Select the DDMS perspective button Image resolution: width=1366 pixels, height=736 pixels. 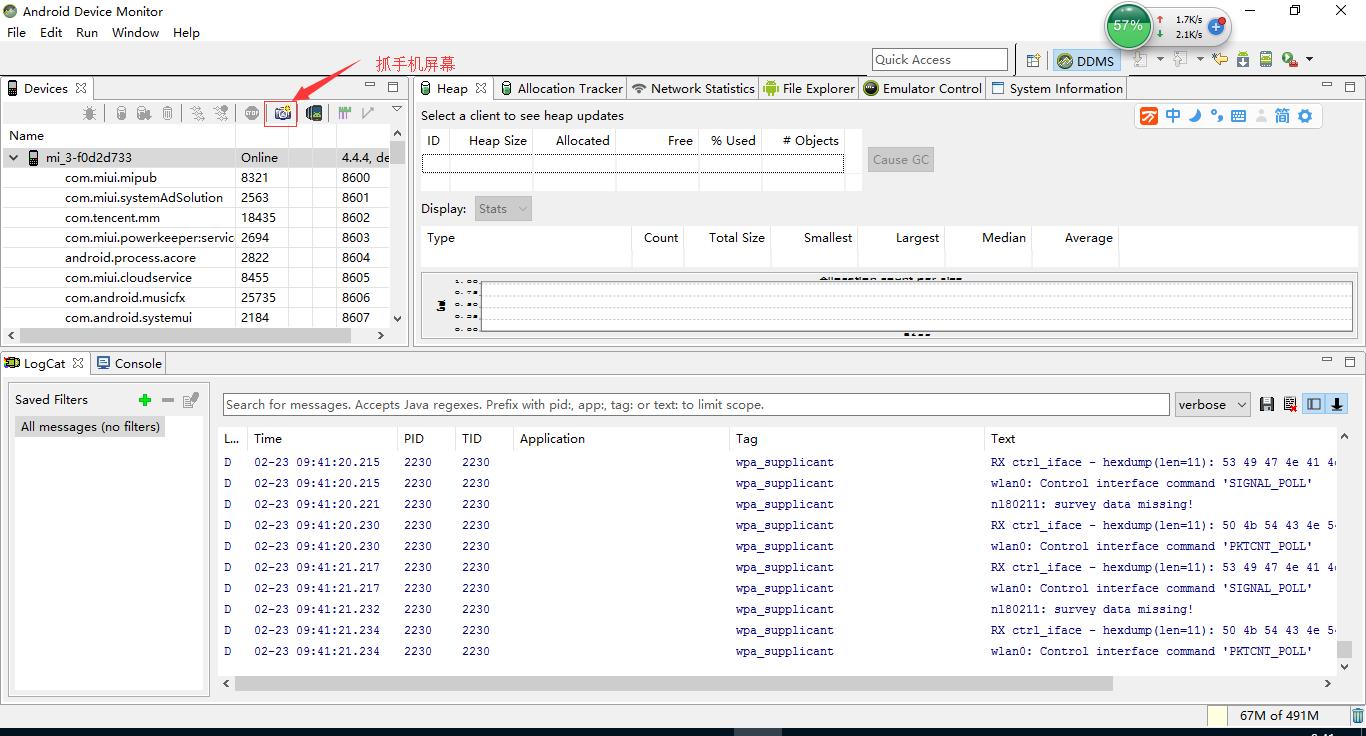(1086, 60)
